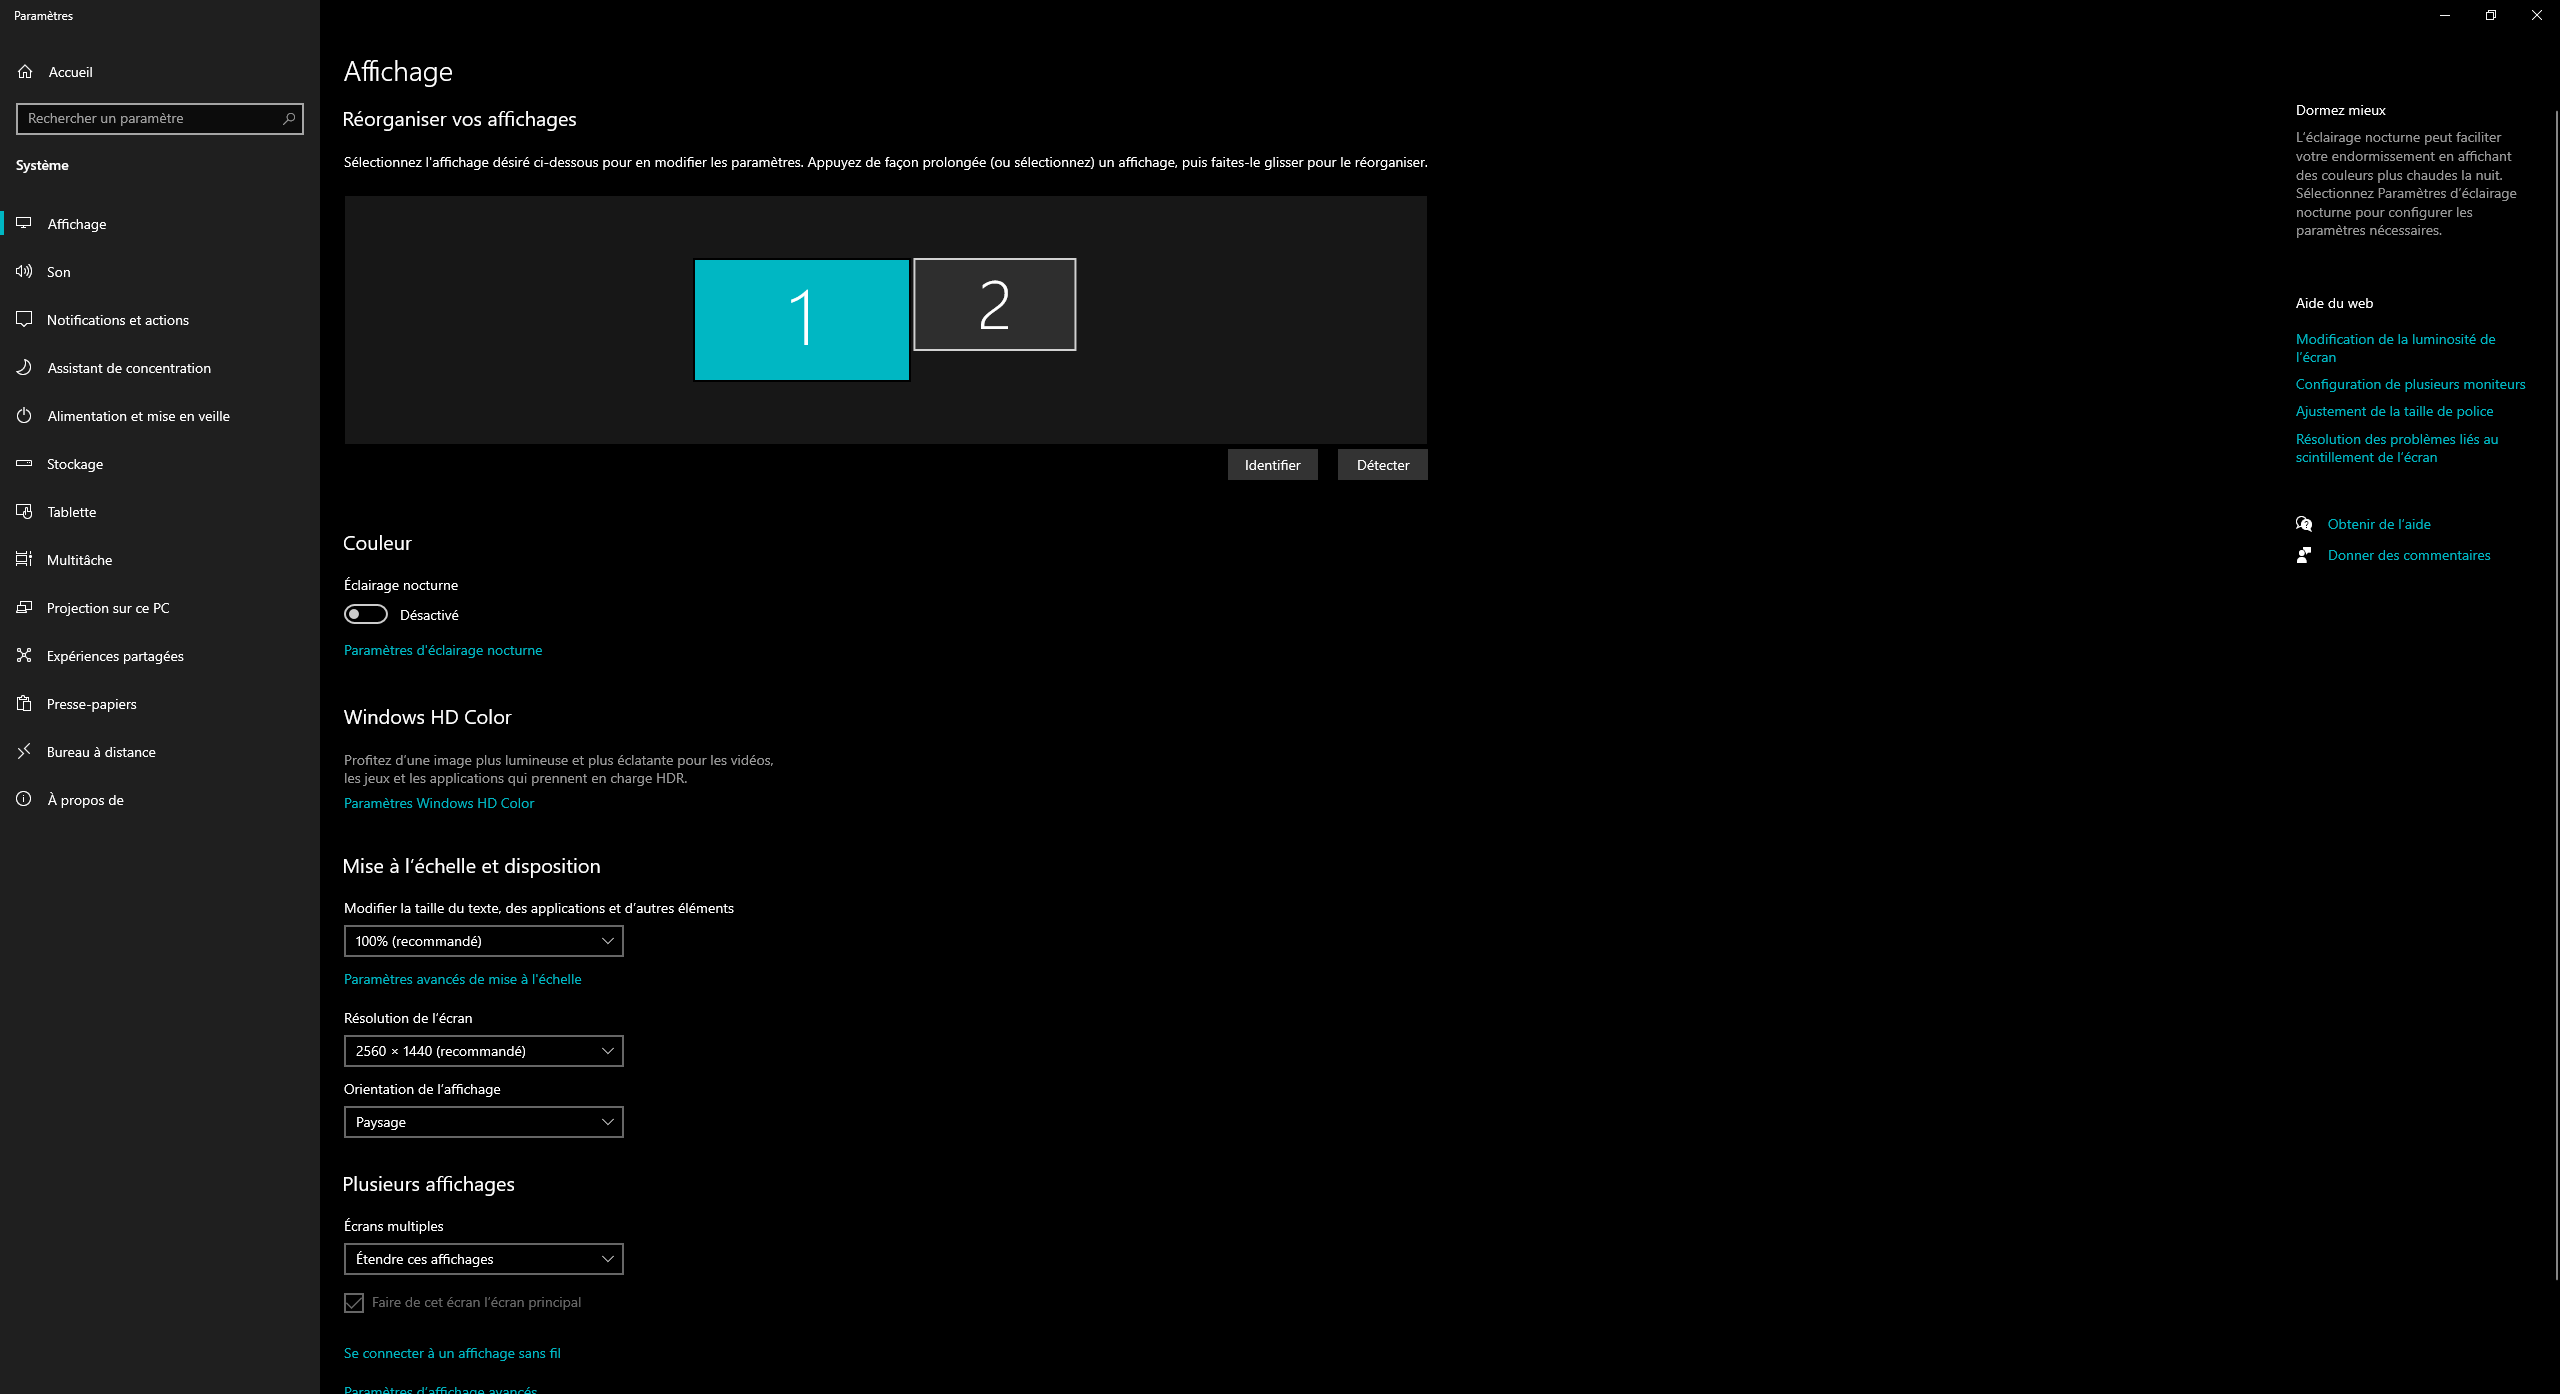
Task: Enable the Éclairage nocturne toggle
Action: [x=366, y=614]
